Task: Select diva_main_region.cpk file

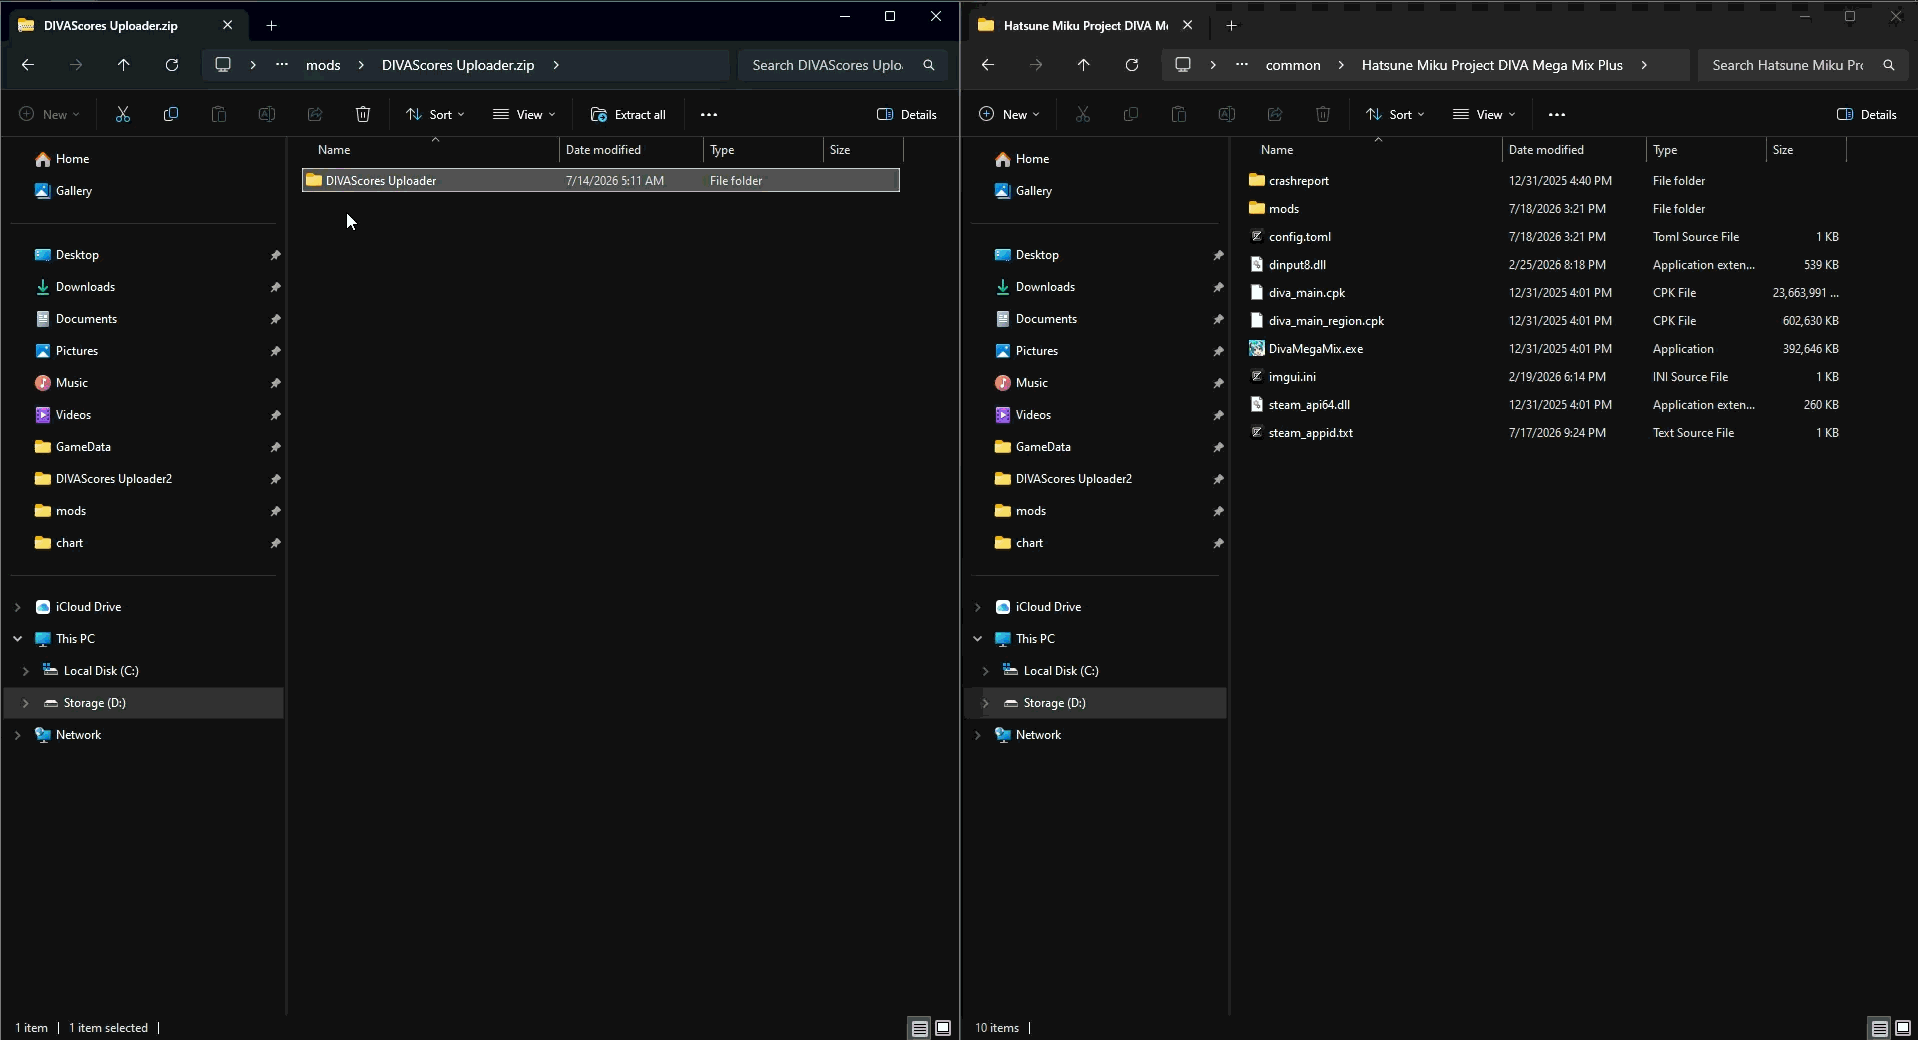Action: click(1544, 321)
